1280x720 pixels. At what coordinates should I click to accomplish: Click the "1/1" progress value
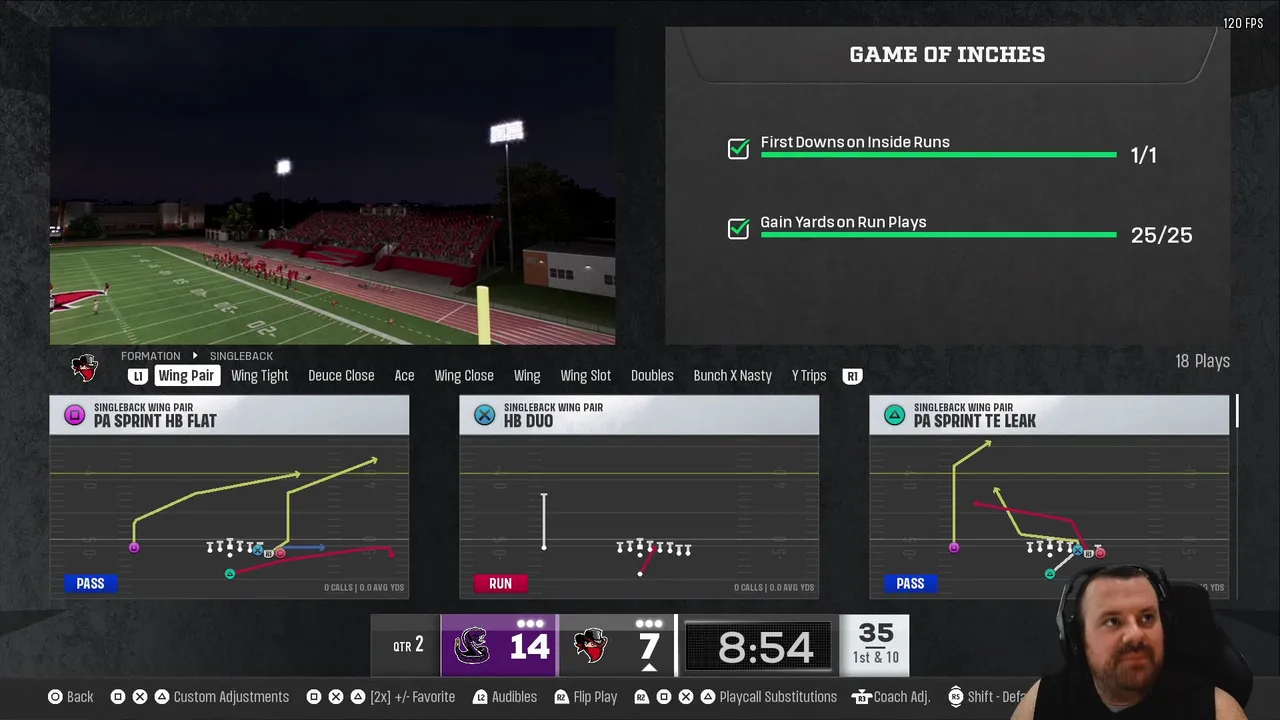(x=1143, y=155)
